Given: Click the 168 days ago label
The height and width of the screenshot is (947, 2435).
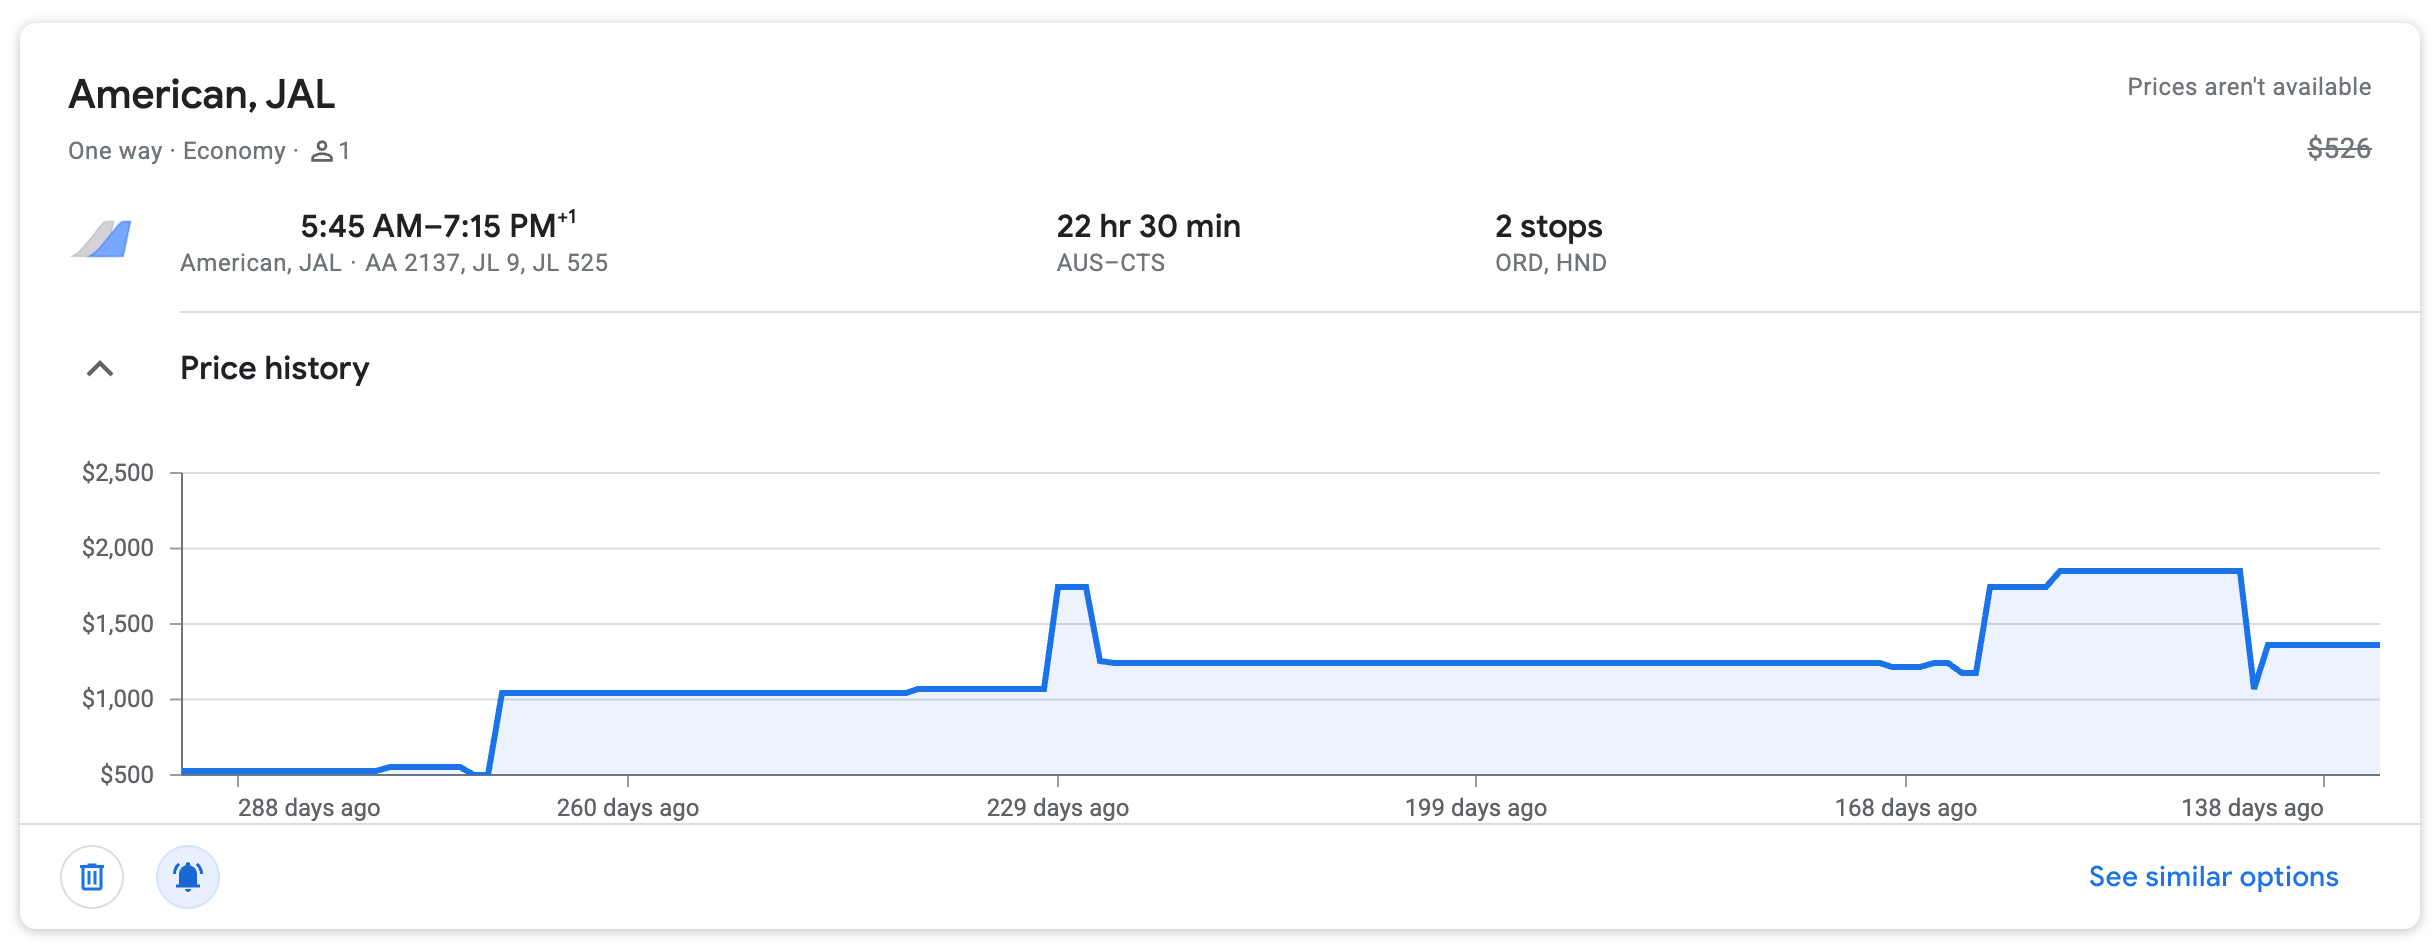Looking at the screenshot, I should click(x=1906, y=808).
